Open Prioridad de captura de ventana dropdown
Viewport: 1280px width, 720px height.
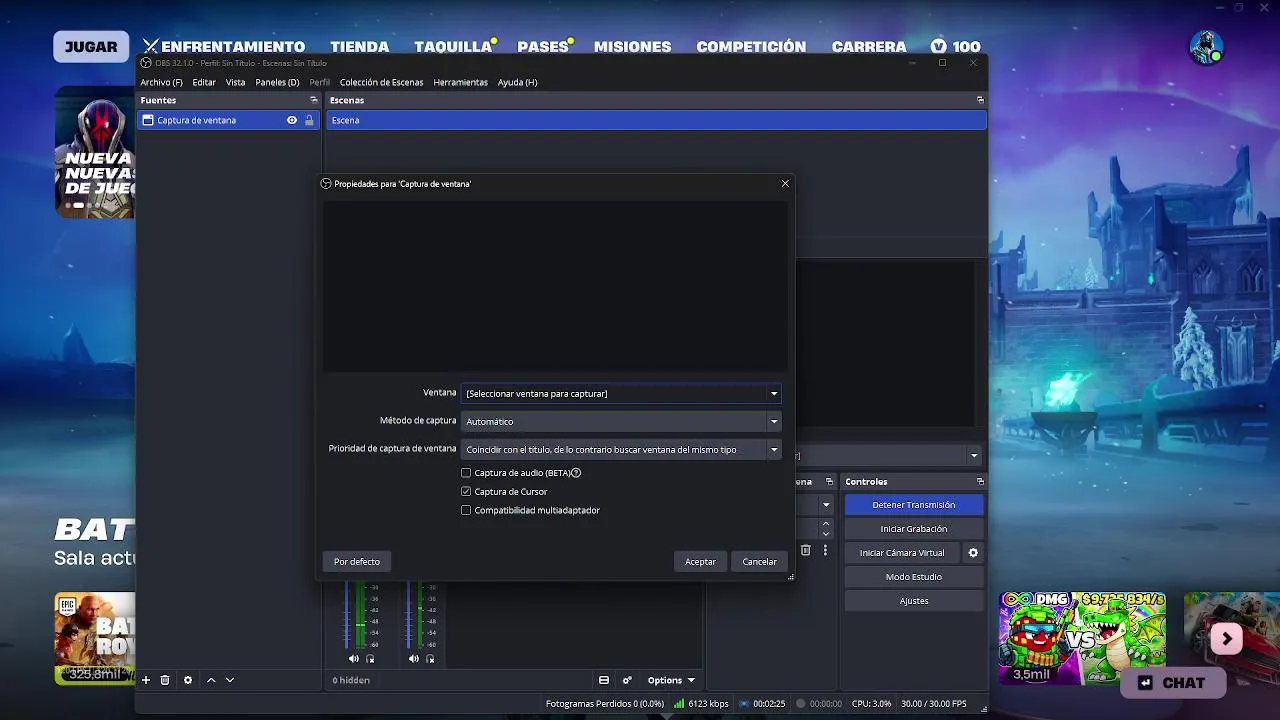(x=621, y=450)
